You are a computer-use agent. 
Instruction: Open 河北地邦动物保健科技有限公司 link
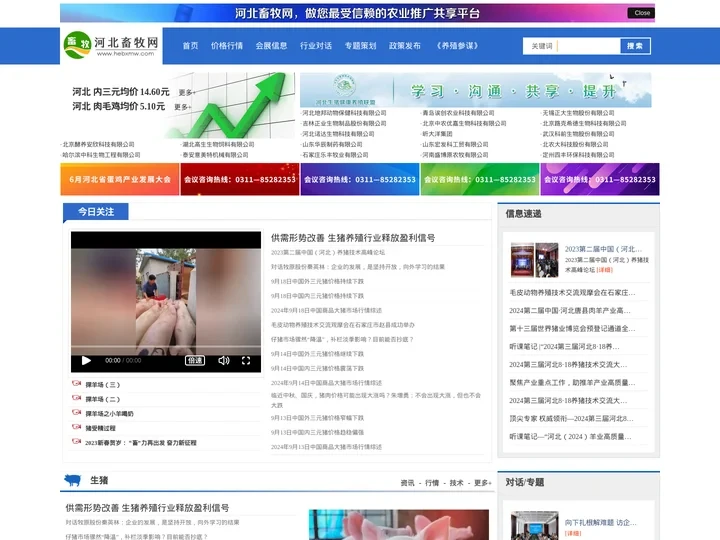[x=344, y=113]
